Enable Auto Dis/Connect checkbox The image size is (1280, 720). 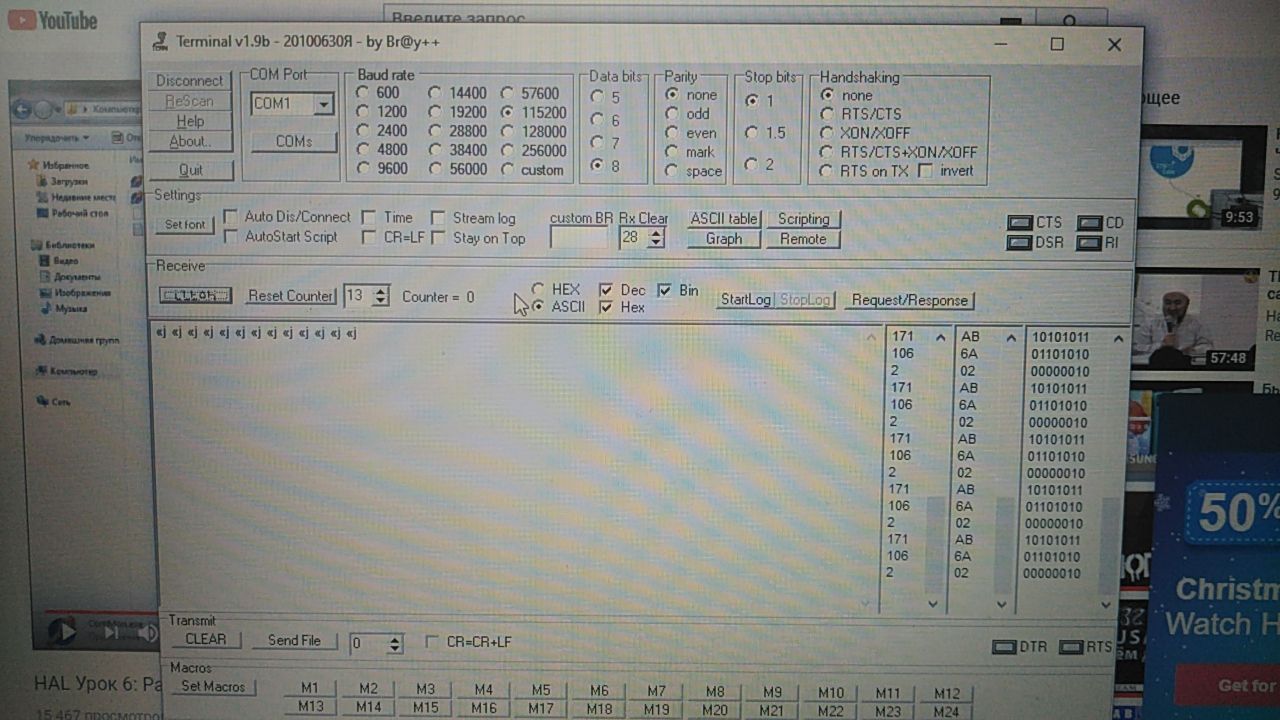pos(231,217)
